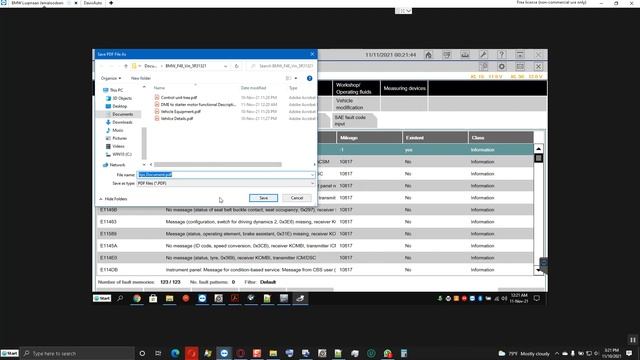Viewport: 640px width, 360px height.
Task: Select the DME to starter motor PDF file
Action: [198, 104]
